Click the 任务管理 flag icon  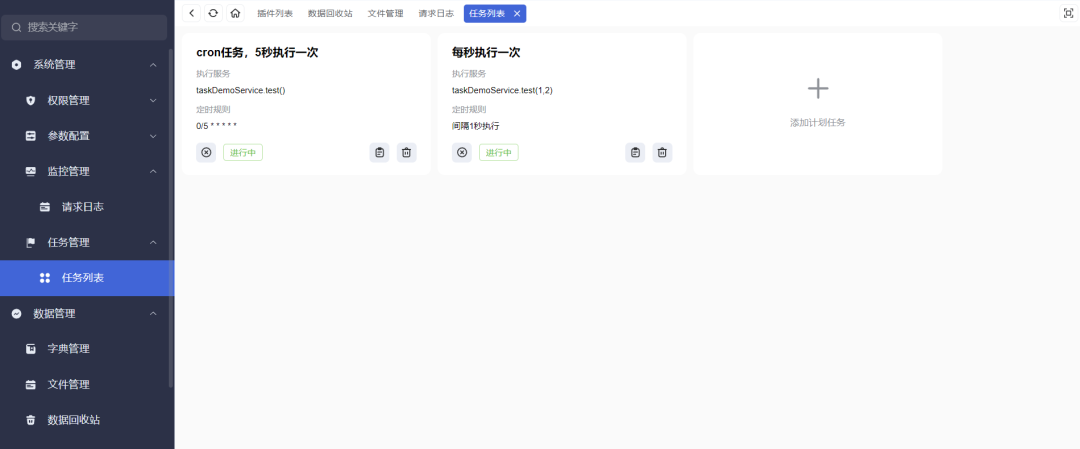point(30,242)
